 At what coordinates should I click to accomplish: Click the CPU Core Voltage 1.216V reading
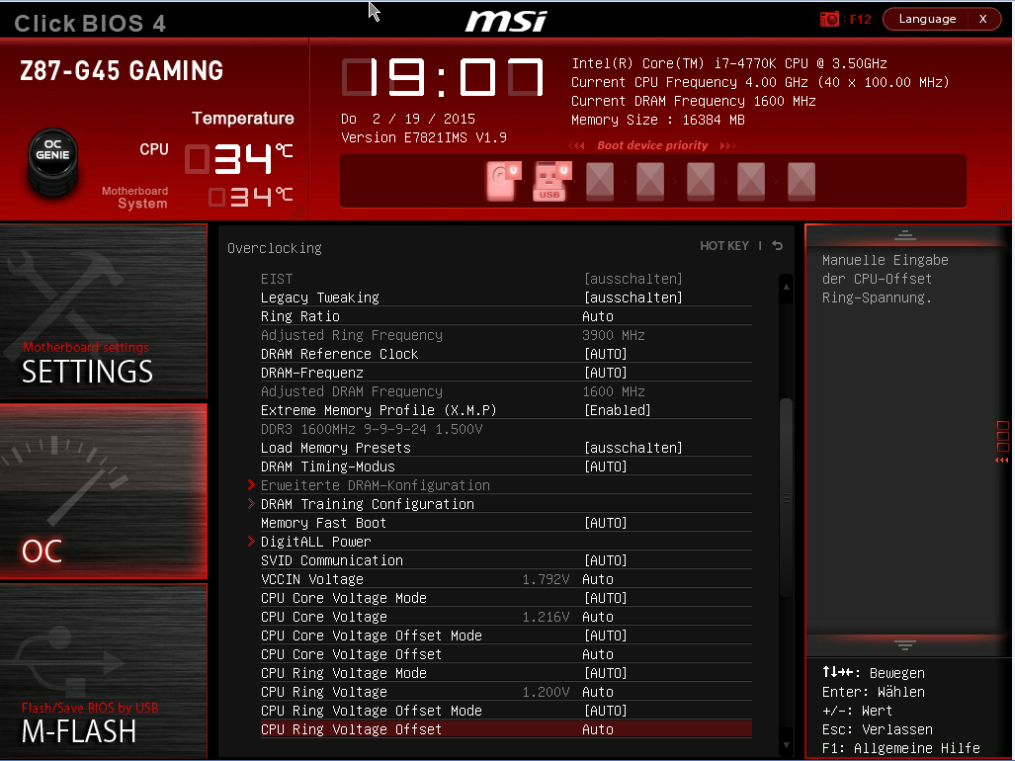tap(546, 617)
